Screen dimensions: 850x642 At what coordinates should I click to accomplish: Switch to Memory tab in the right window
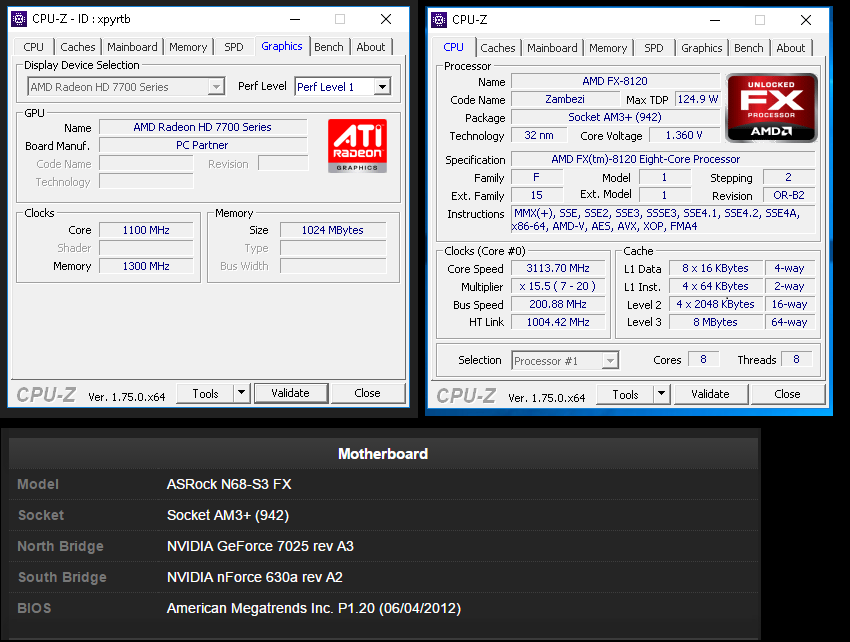click(608, 48)
